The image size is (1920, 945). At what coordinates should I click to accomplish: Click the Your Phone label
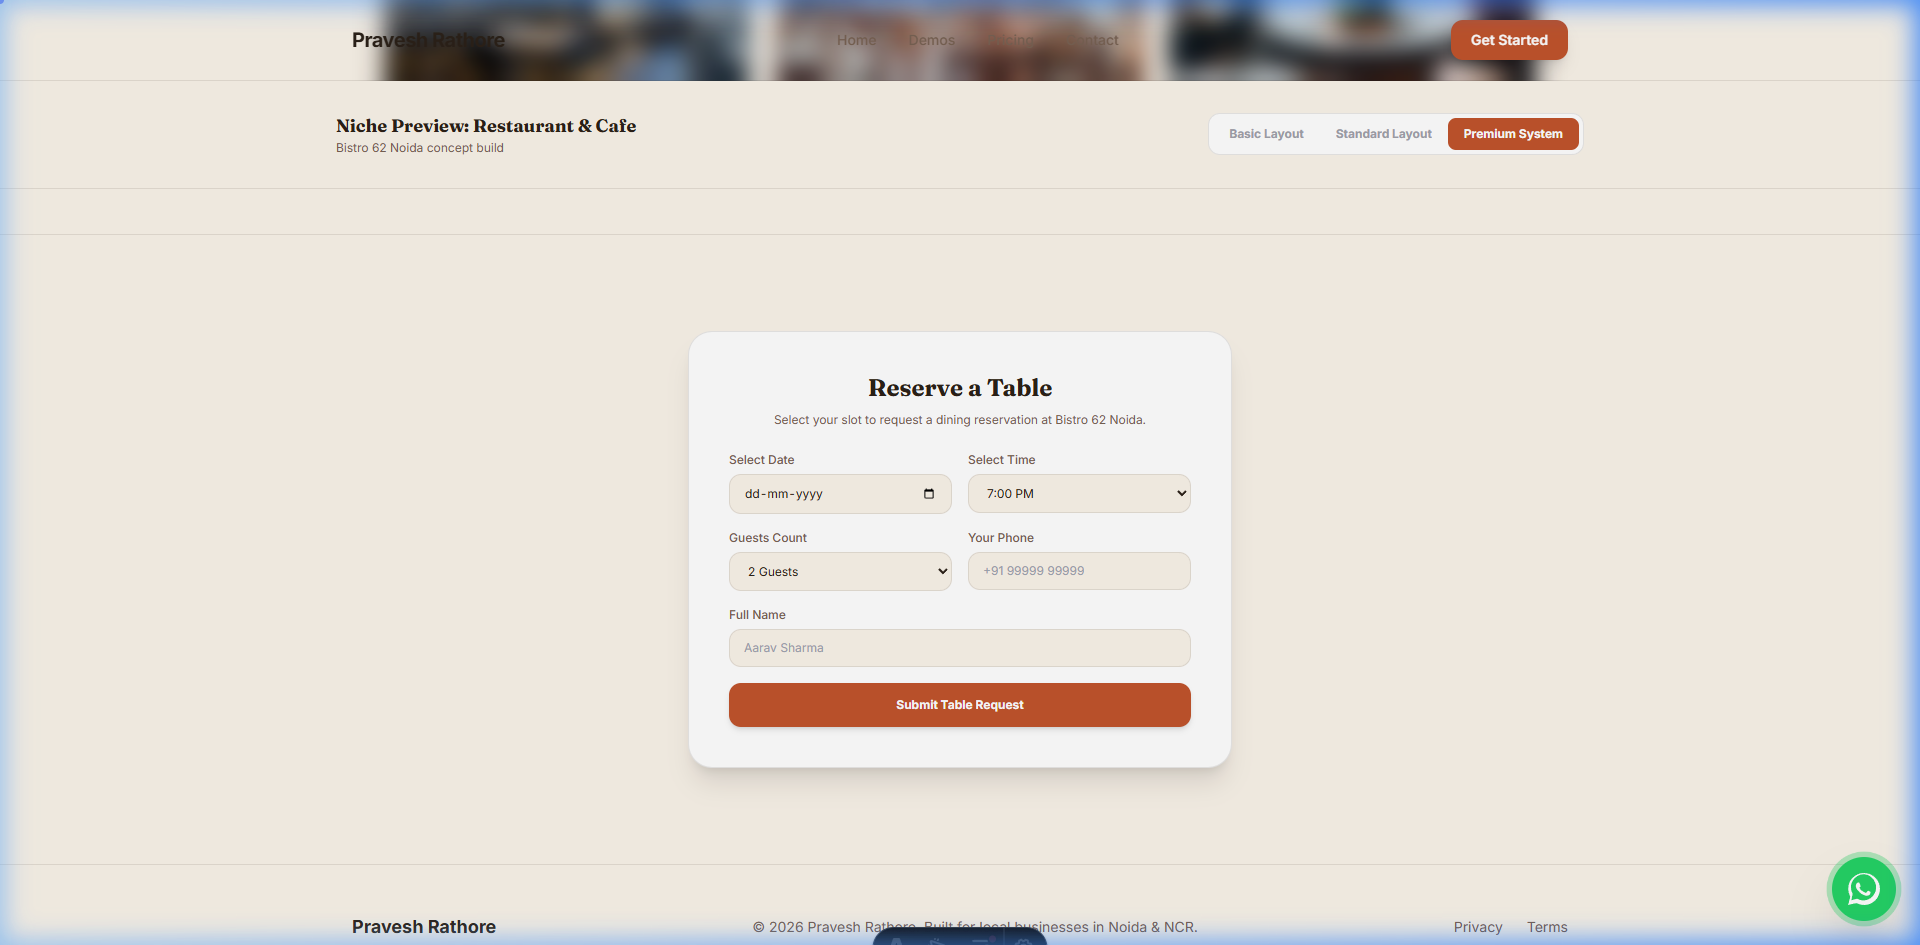1001,538
